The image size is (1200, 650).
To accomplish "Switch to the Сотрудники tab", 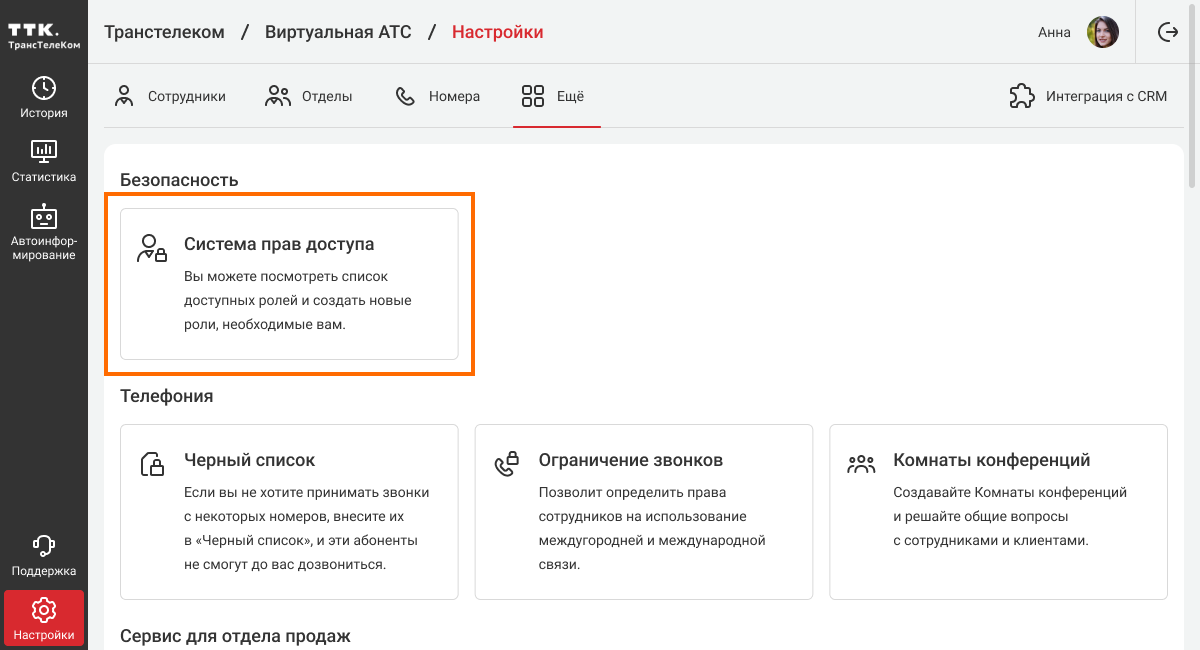I will (170, 96).
